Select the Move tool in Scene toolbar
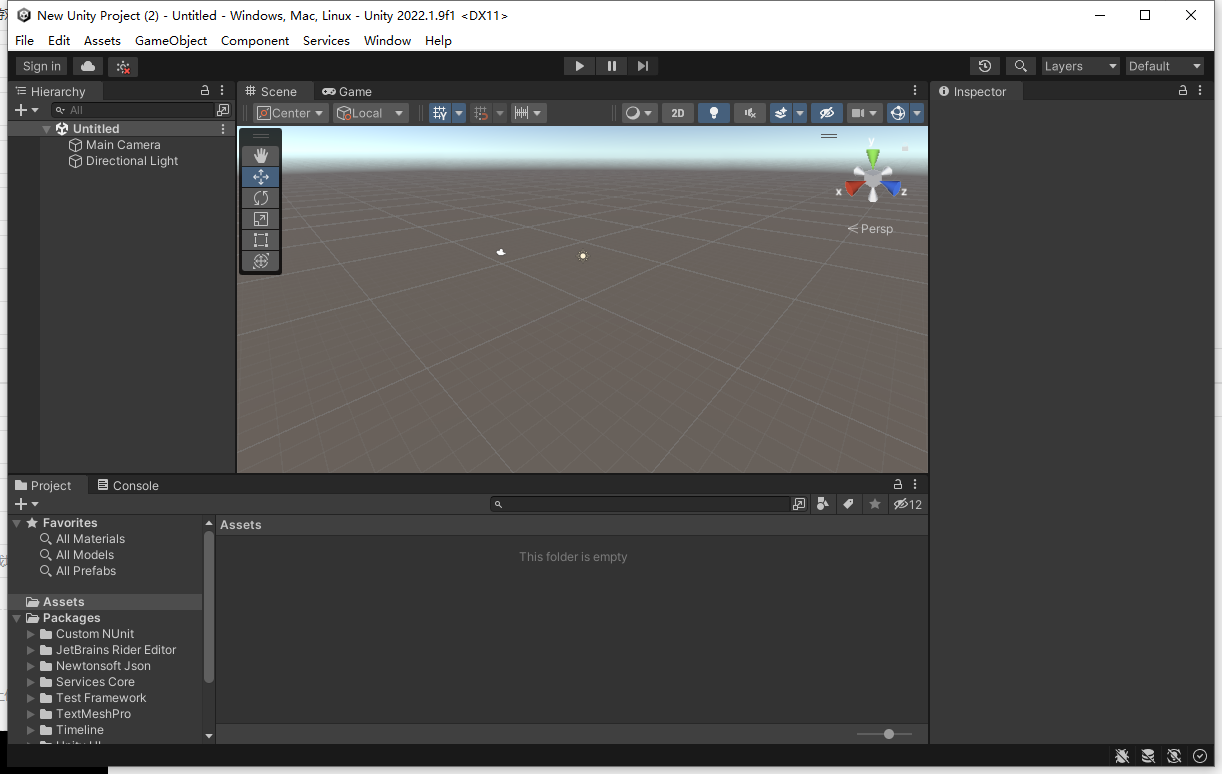 [x=260, y=176]
